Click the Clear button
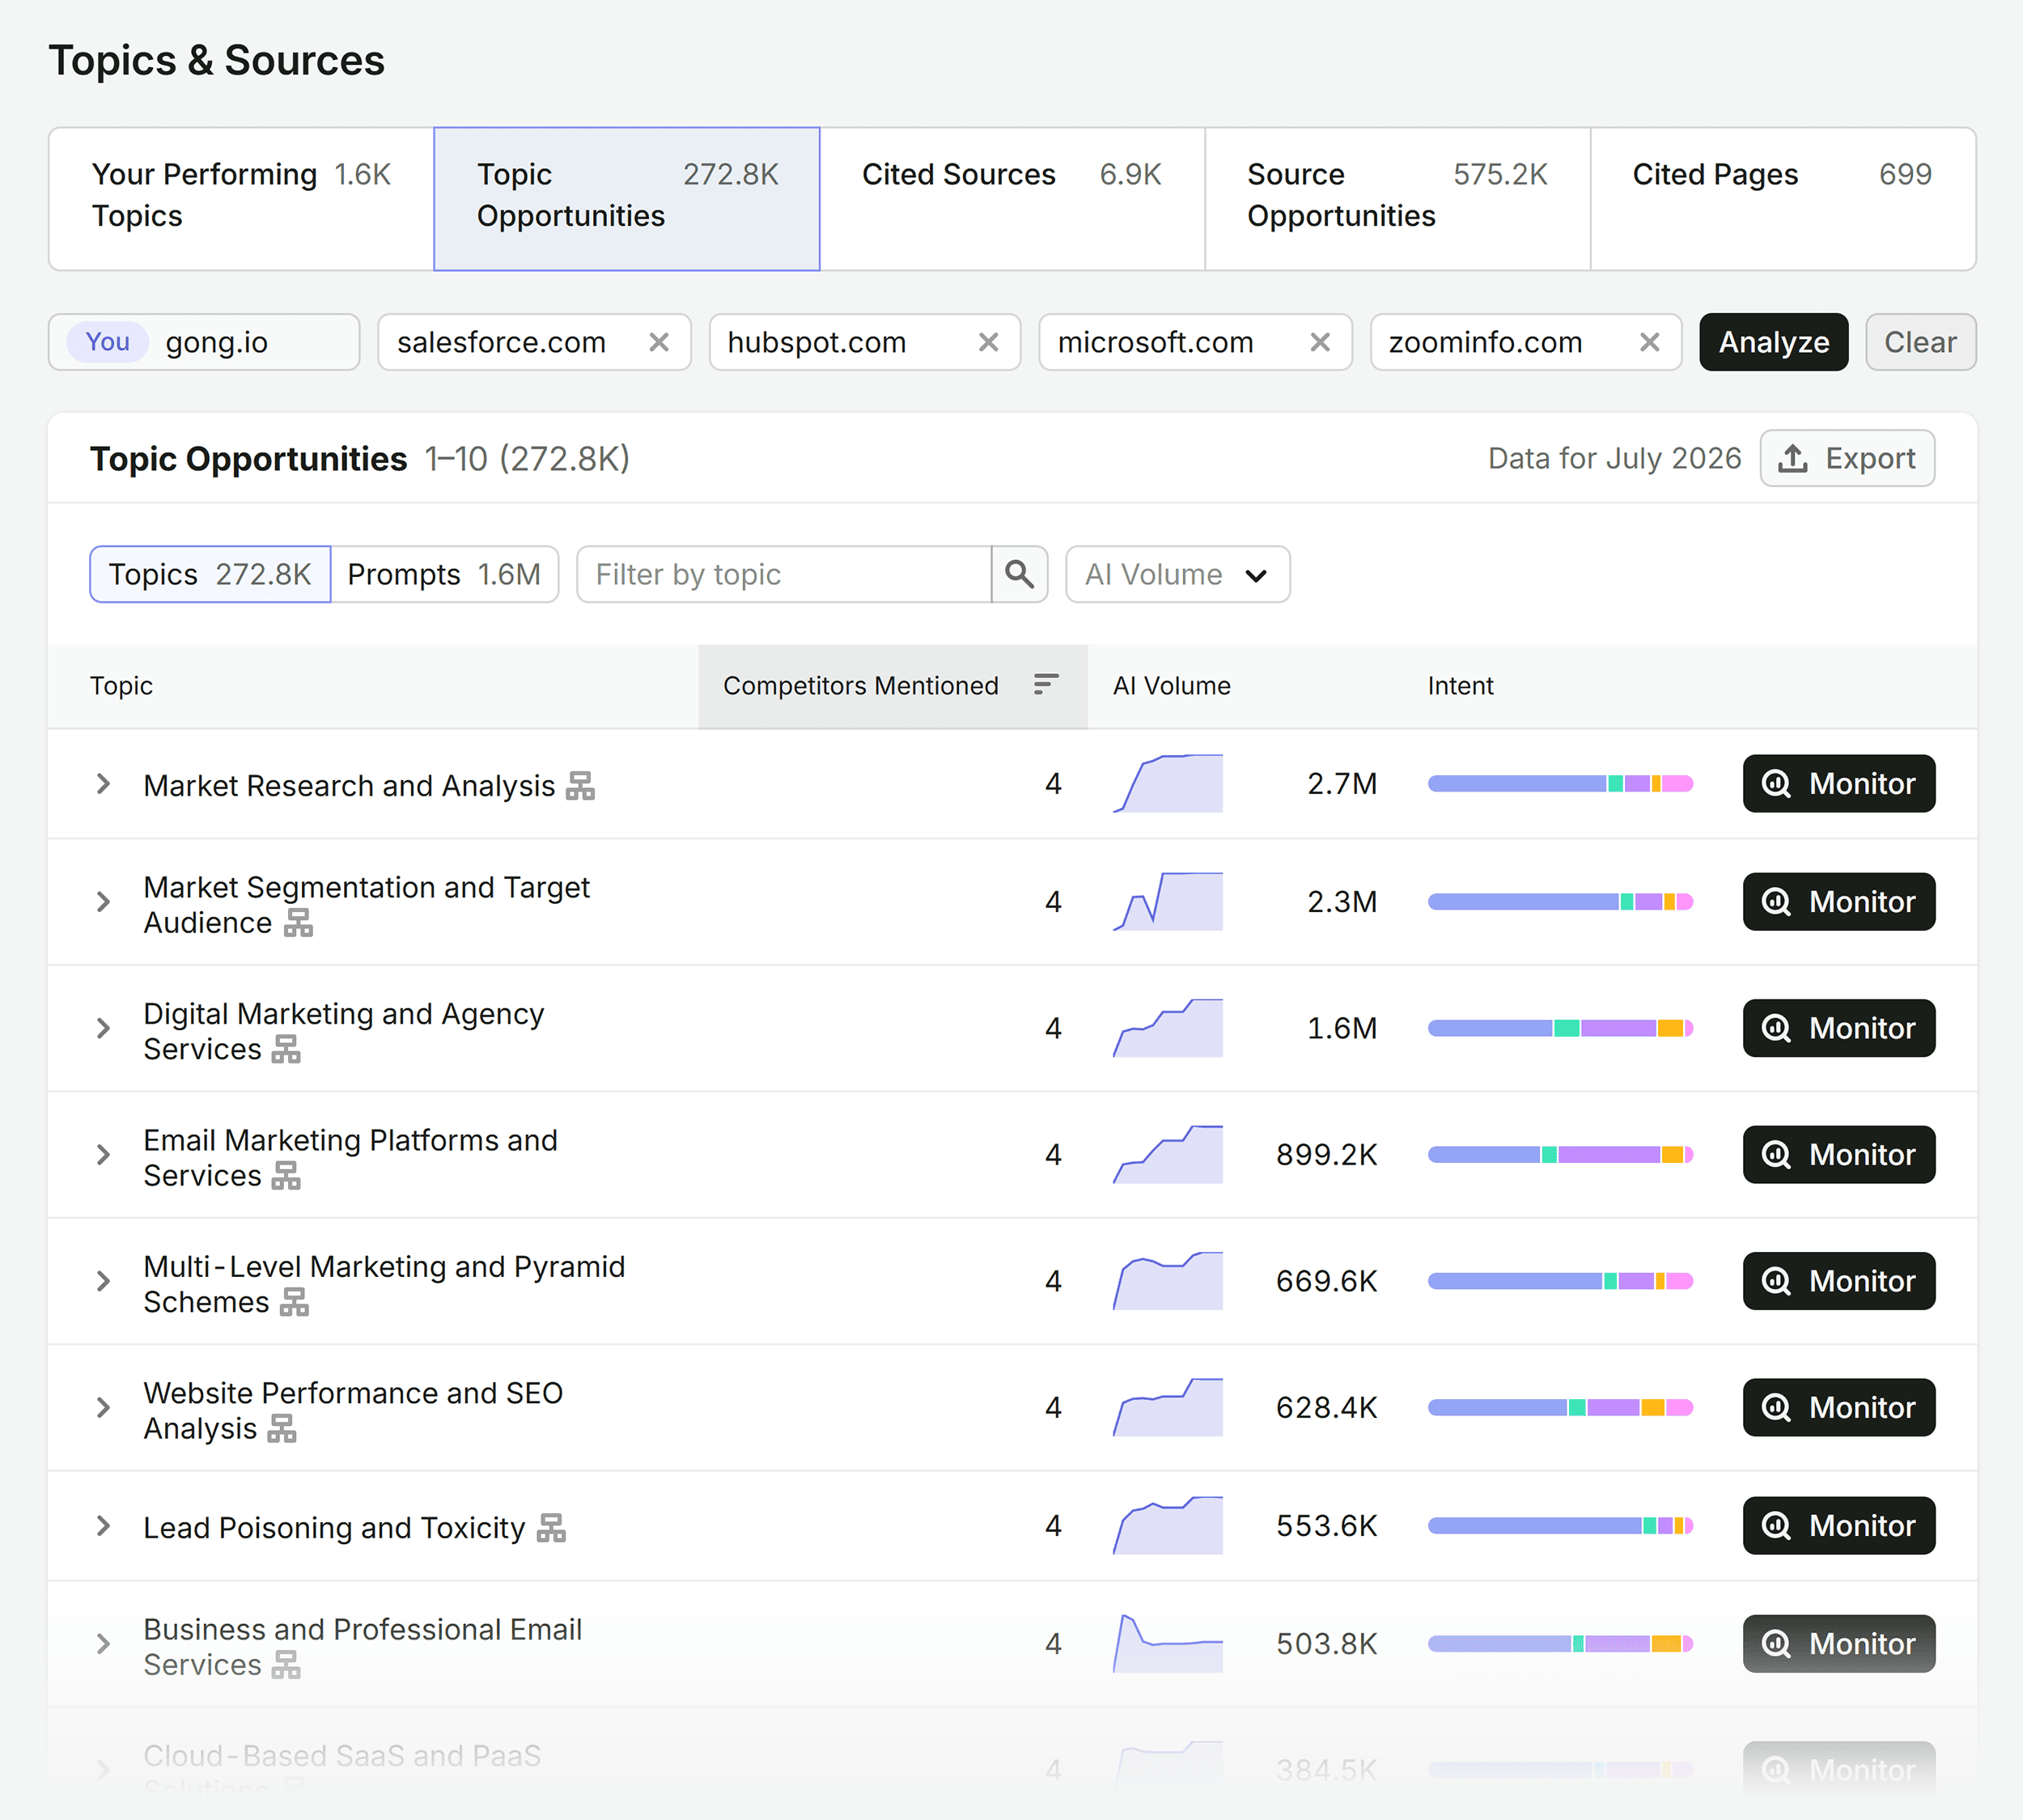This screenshot has height=1820, width=2023. [1920, 342]
